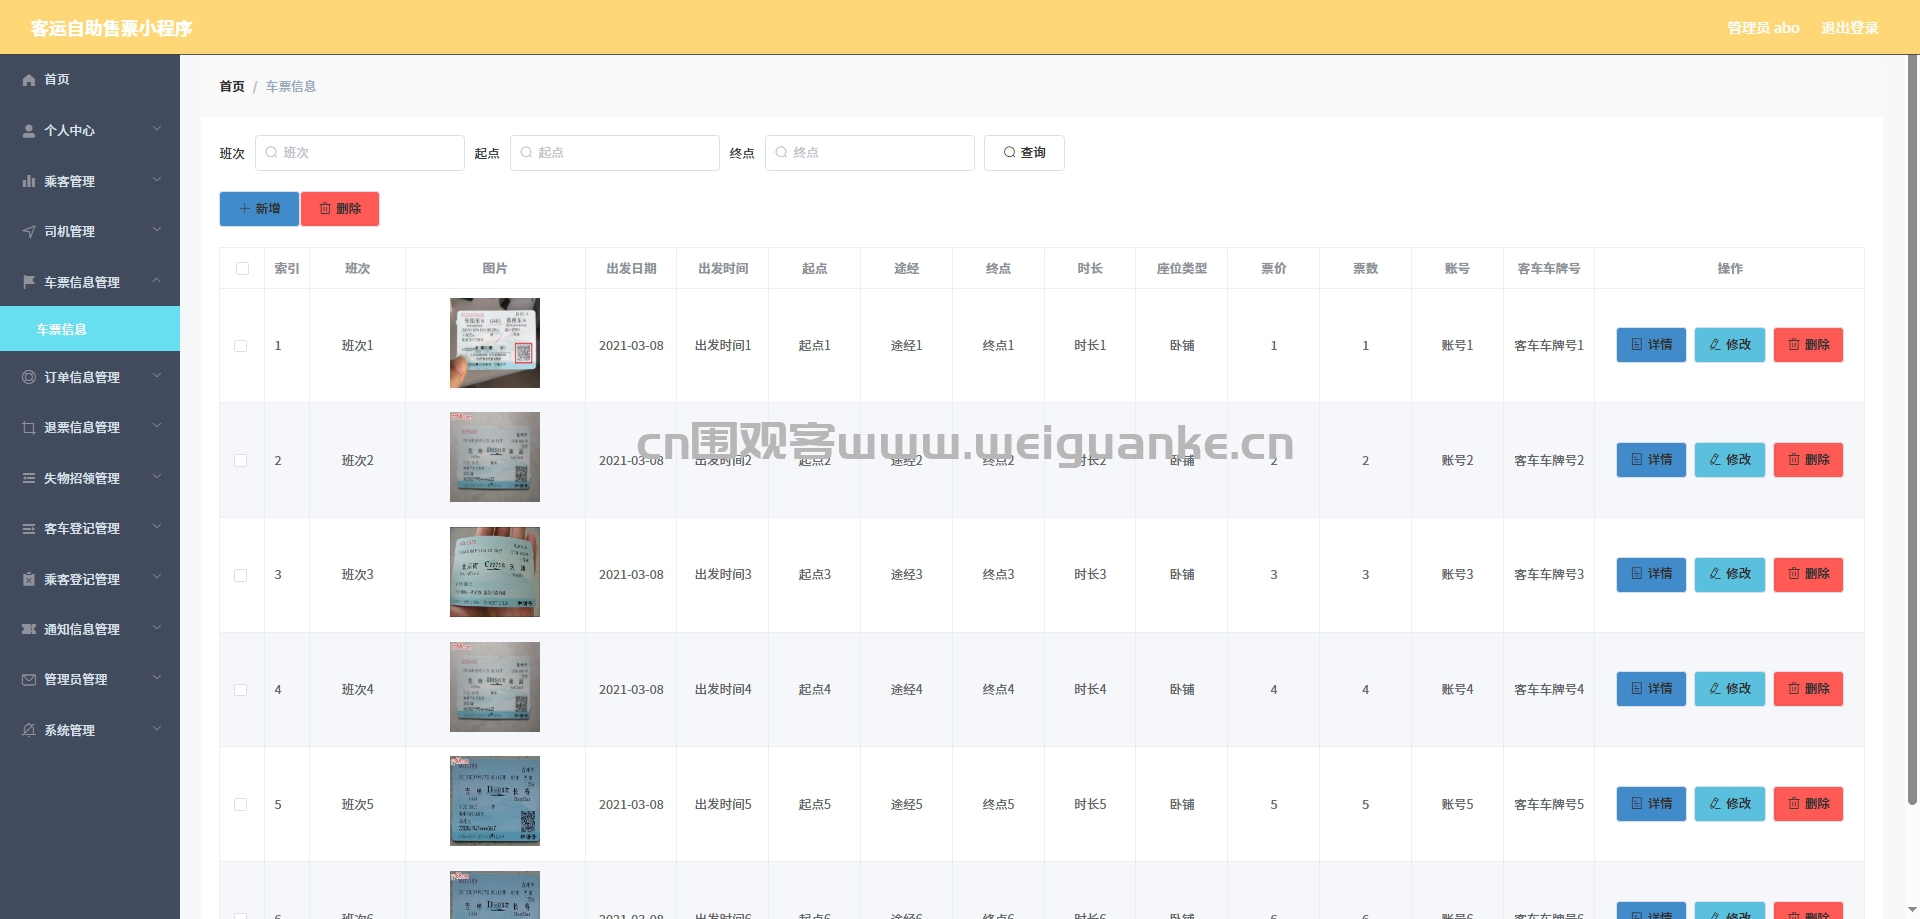Click the 退出登录 link
The height and width of the screenshot is (919, 1920).
coord(1849,28)
